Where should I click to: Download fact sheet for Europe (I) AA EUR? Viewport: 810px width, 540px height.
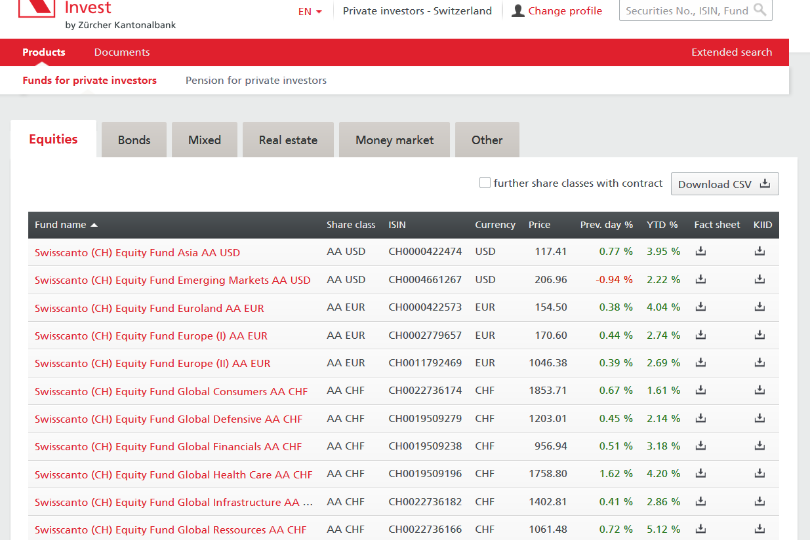[x=700, y=335]
